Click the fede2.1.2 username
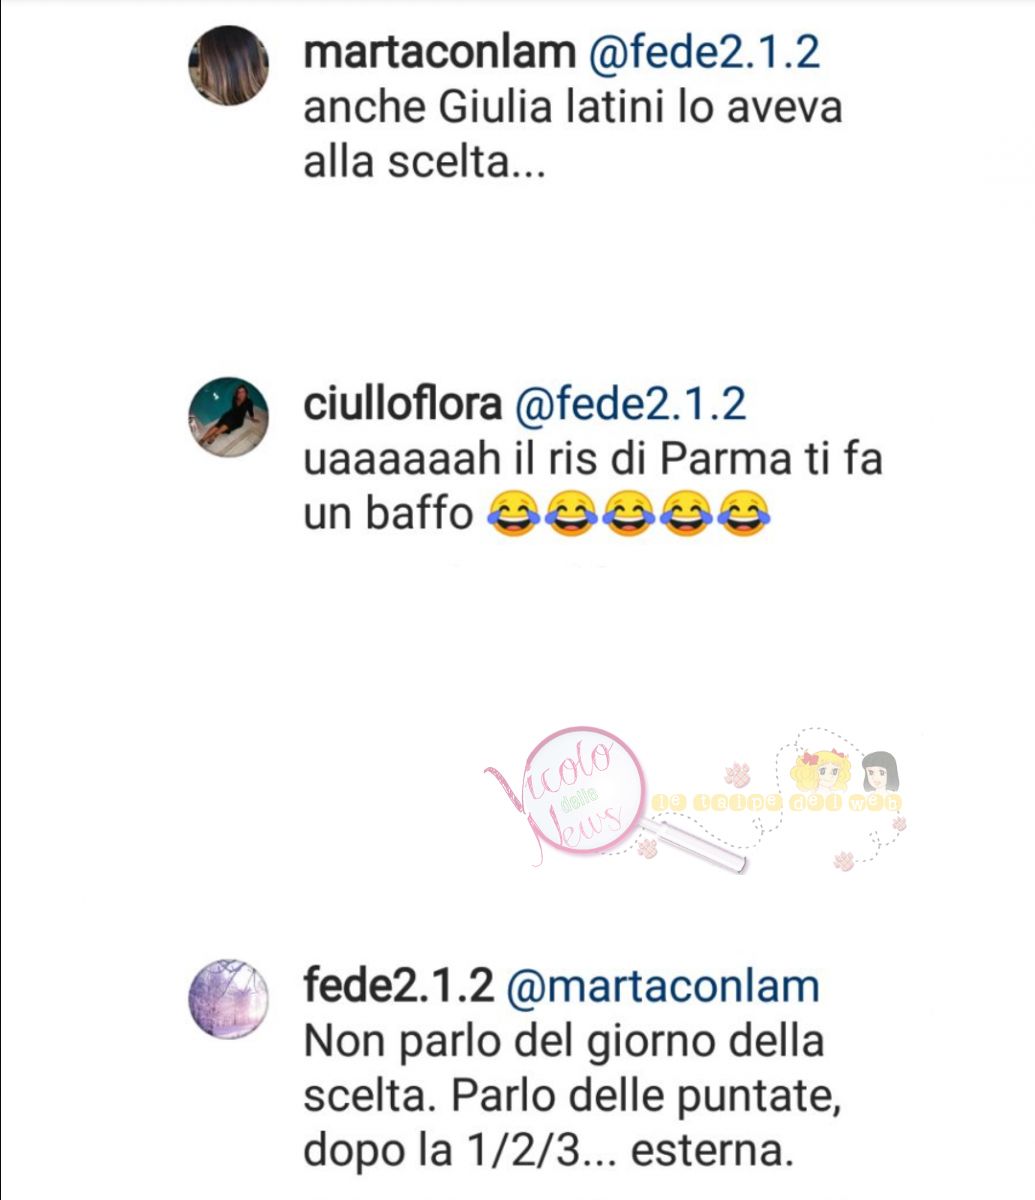1035x1200 pixels. coord(399,986)
